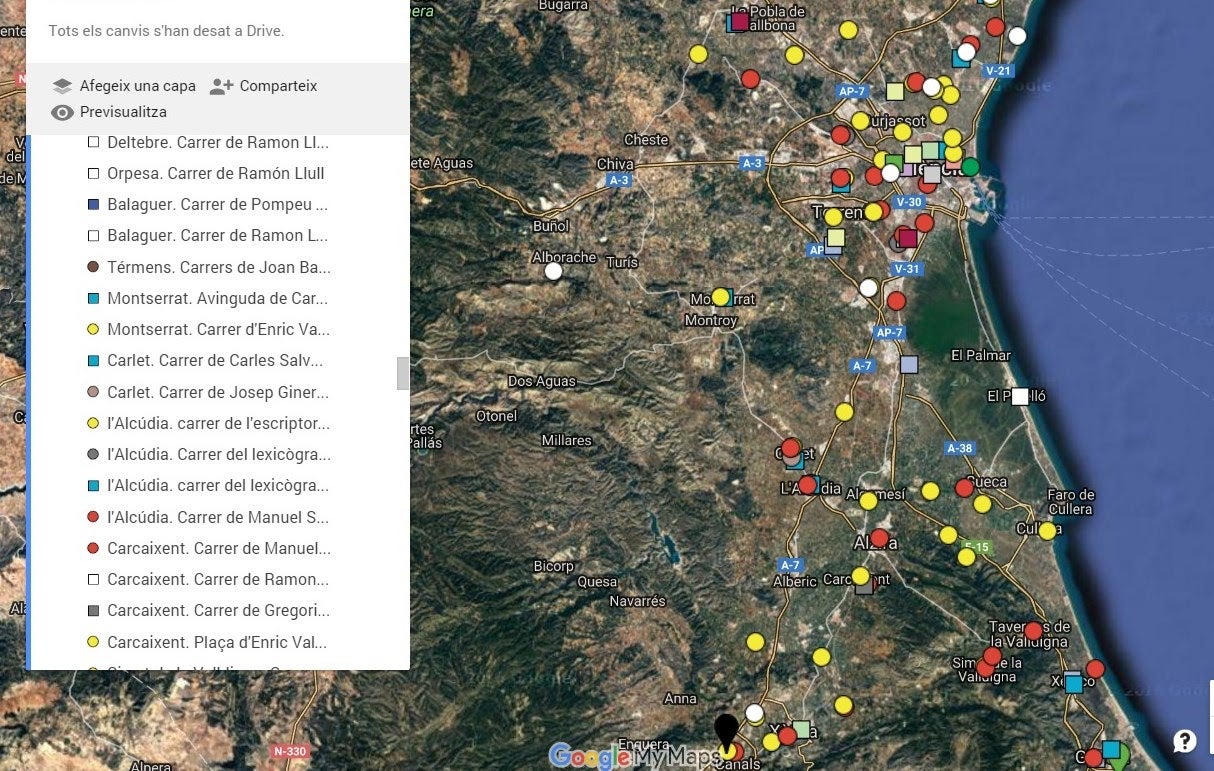Image resolution: width=1214 pixels, height=771 pixels.
Task: Click the Afegeix una capa layers icon
Action: tap(63, 86)
